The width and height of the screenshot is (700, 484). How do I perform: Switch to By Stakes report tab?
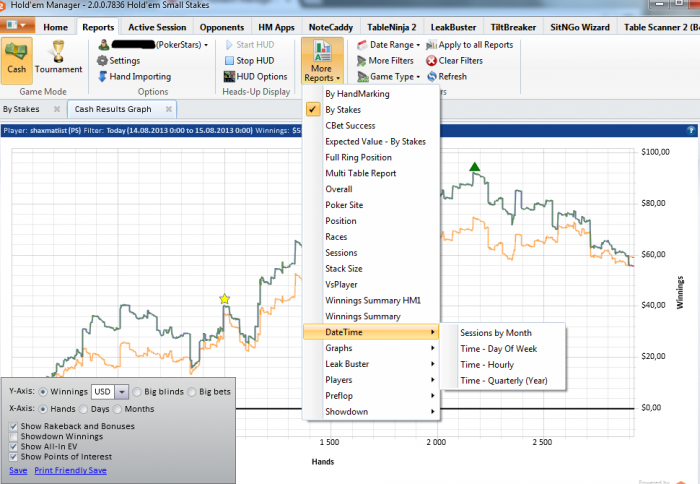(21, 109)
